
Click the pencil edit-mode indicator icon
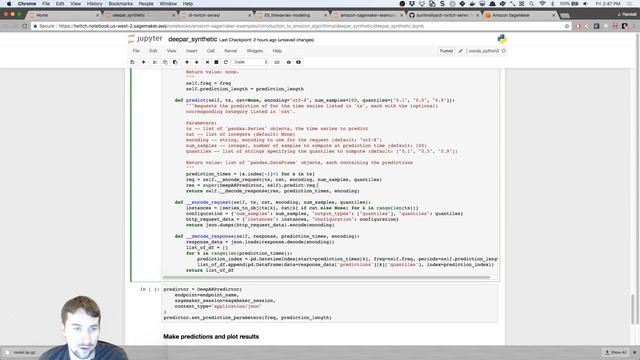(461, 51)
